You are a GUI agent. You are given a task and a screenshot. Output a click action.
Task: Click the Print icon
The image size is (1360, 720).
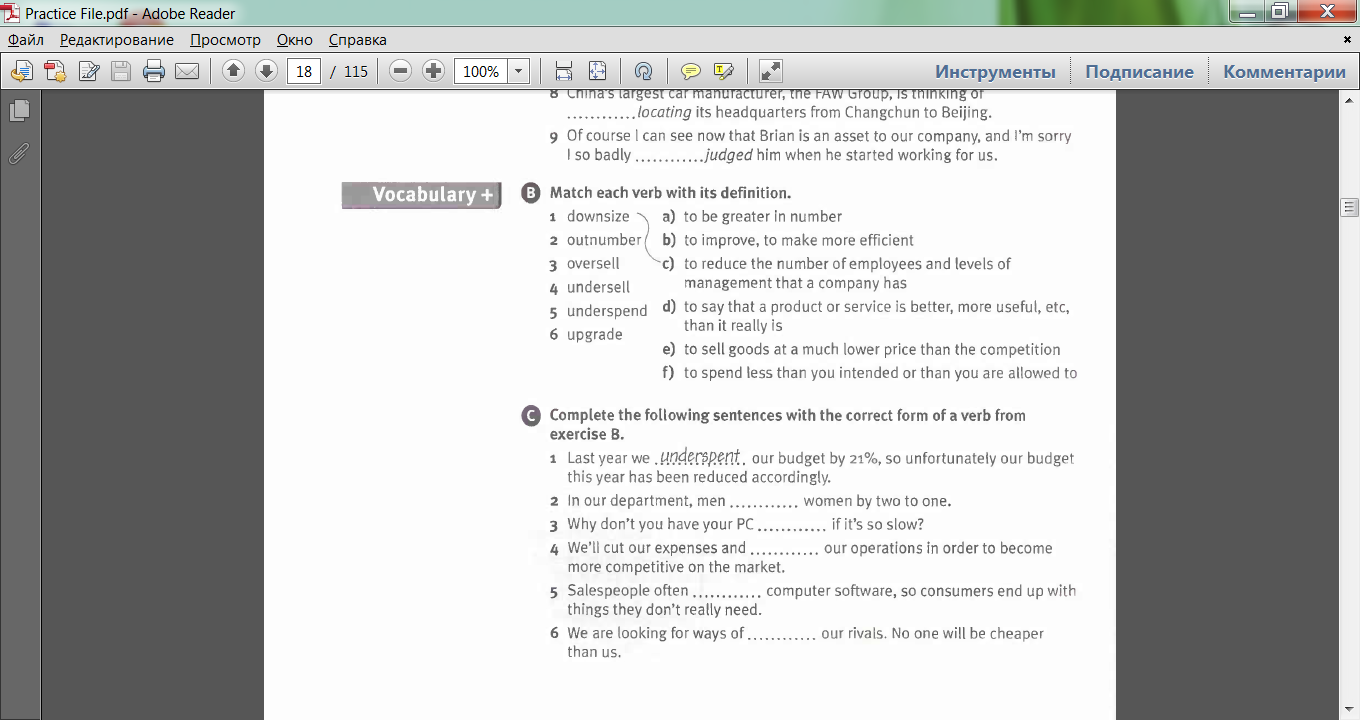154,71
